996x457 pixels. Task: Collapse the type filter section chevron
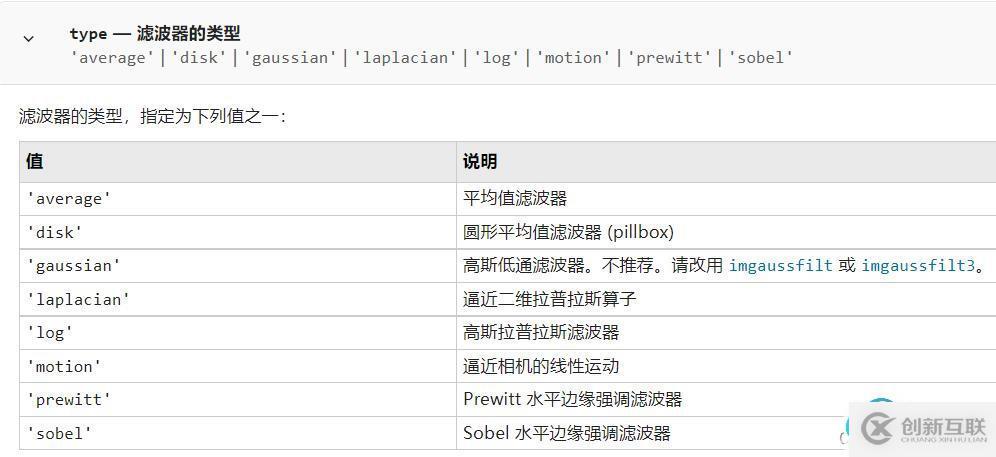pos(28,39)
